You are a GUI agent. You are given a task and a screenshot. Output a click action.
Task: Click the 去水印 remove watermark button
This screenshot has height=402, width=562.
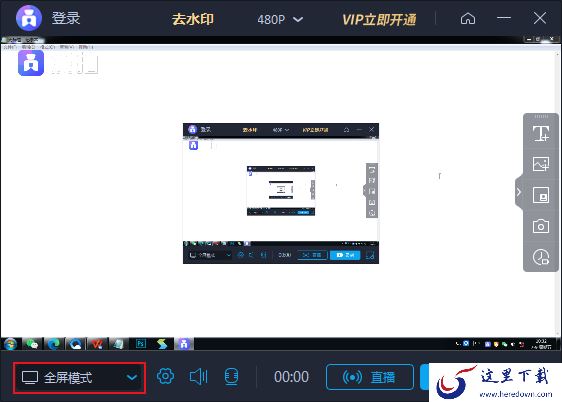pos(193,19)
